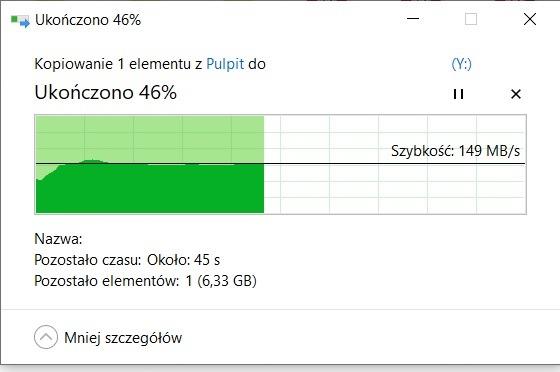Viewport: 560px width, 372px height.
Task: Click the Mniej szczegółów label
Action: click(x=123, y=338)
